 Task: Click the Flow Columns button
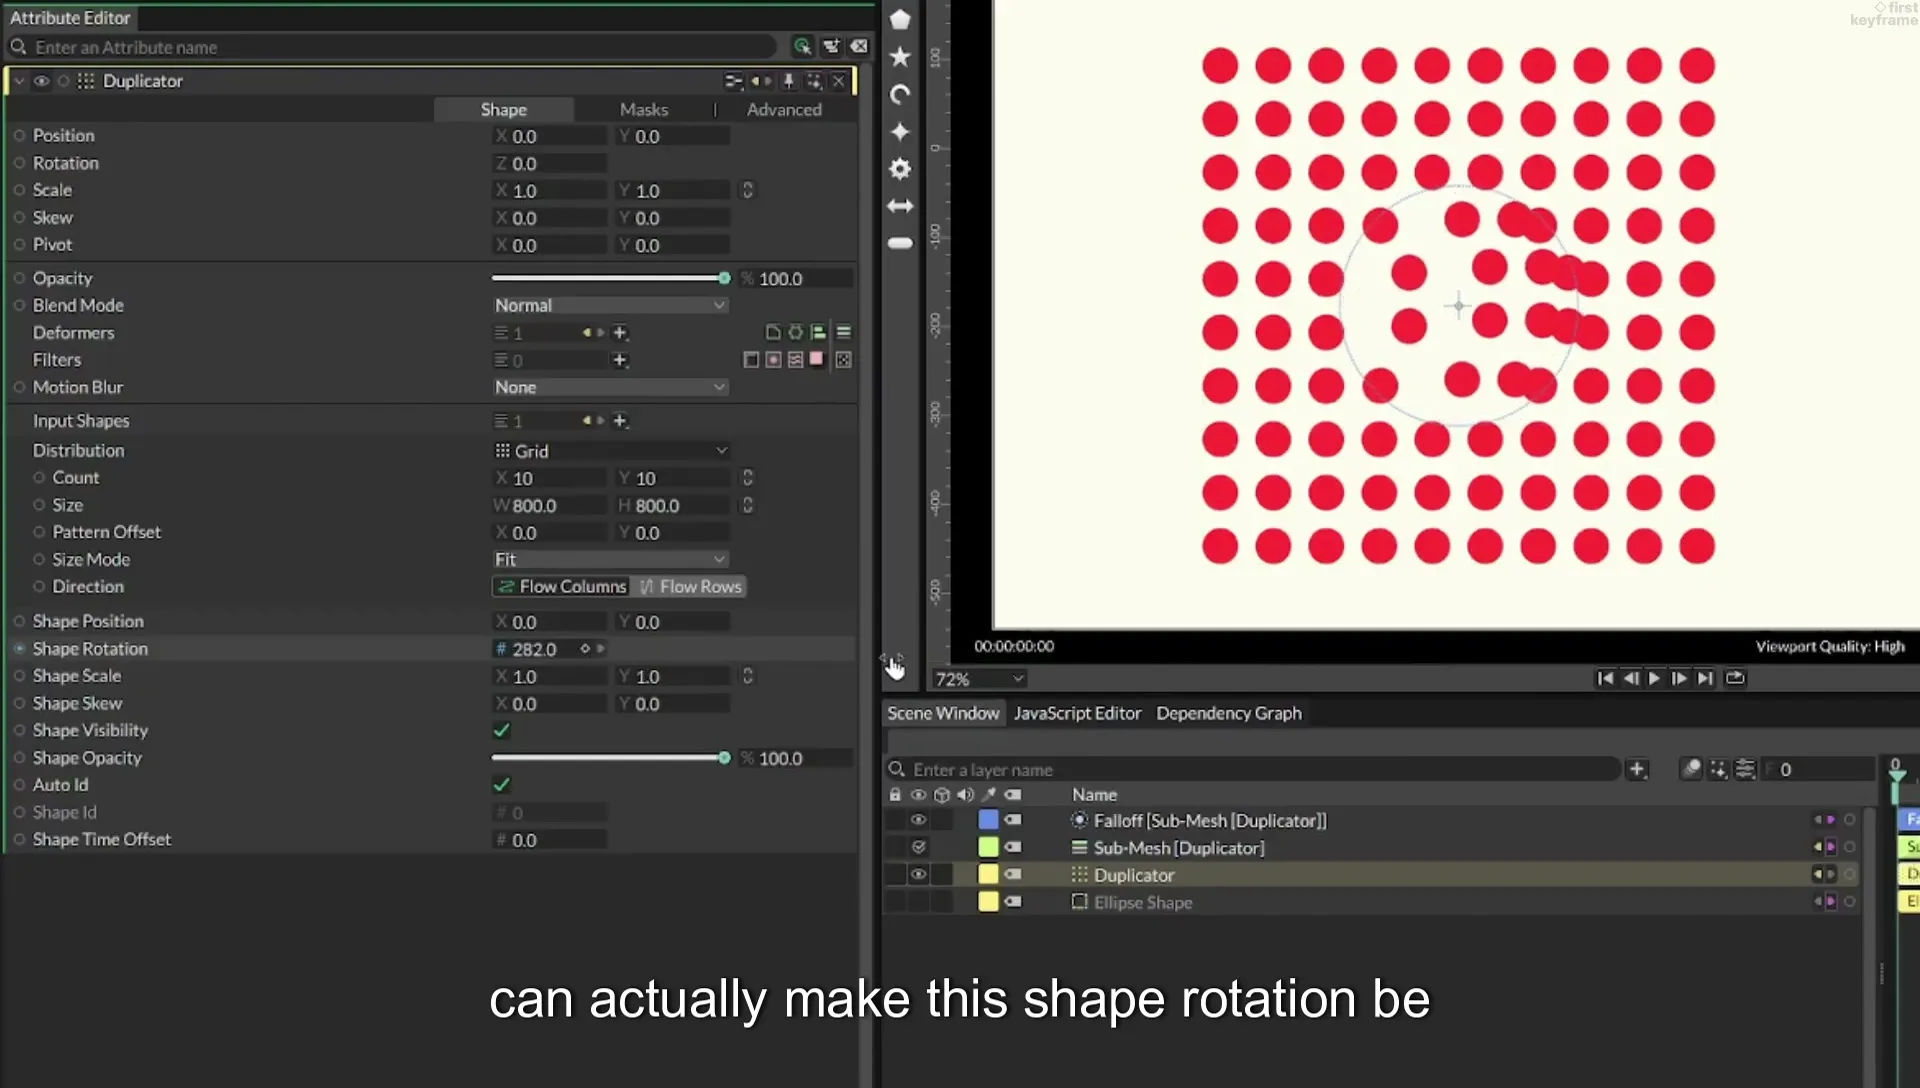[x=561, y=587]
